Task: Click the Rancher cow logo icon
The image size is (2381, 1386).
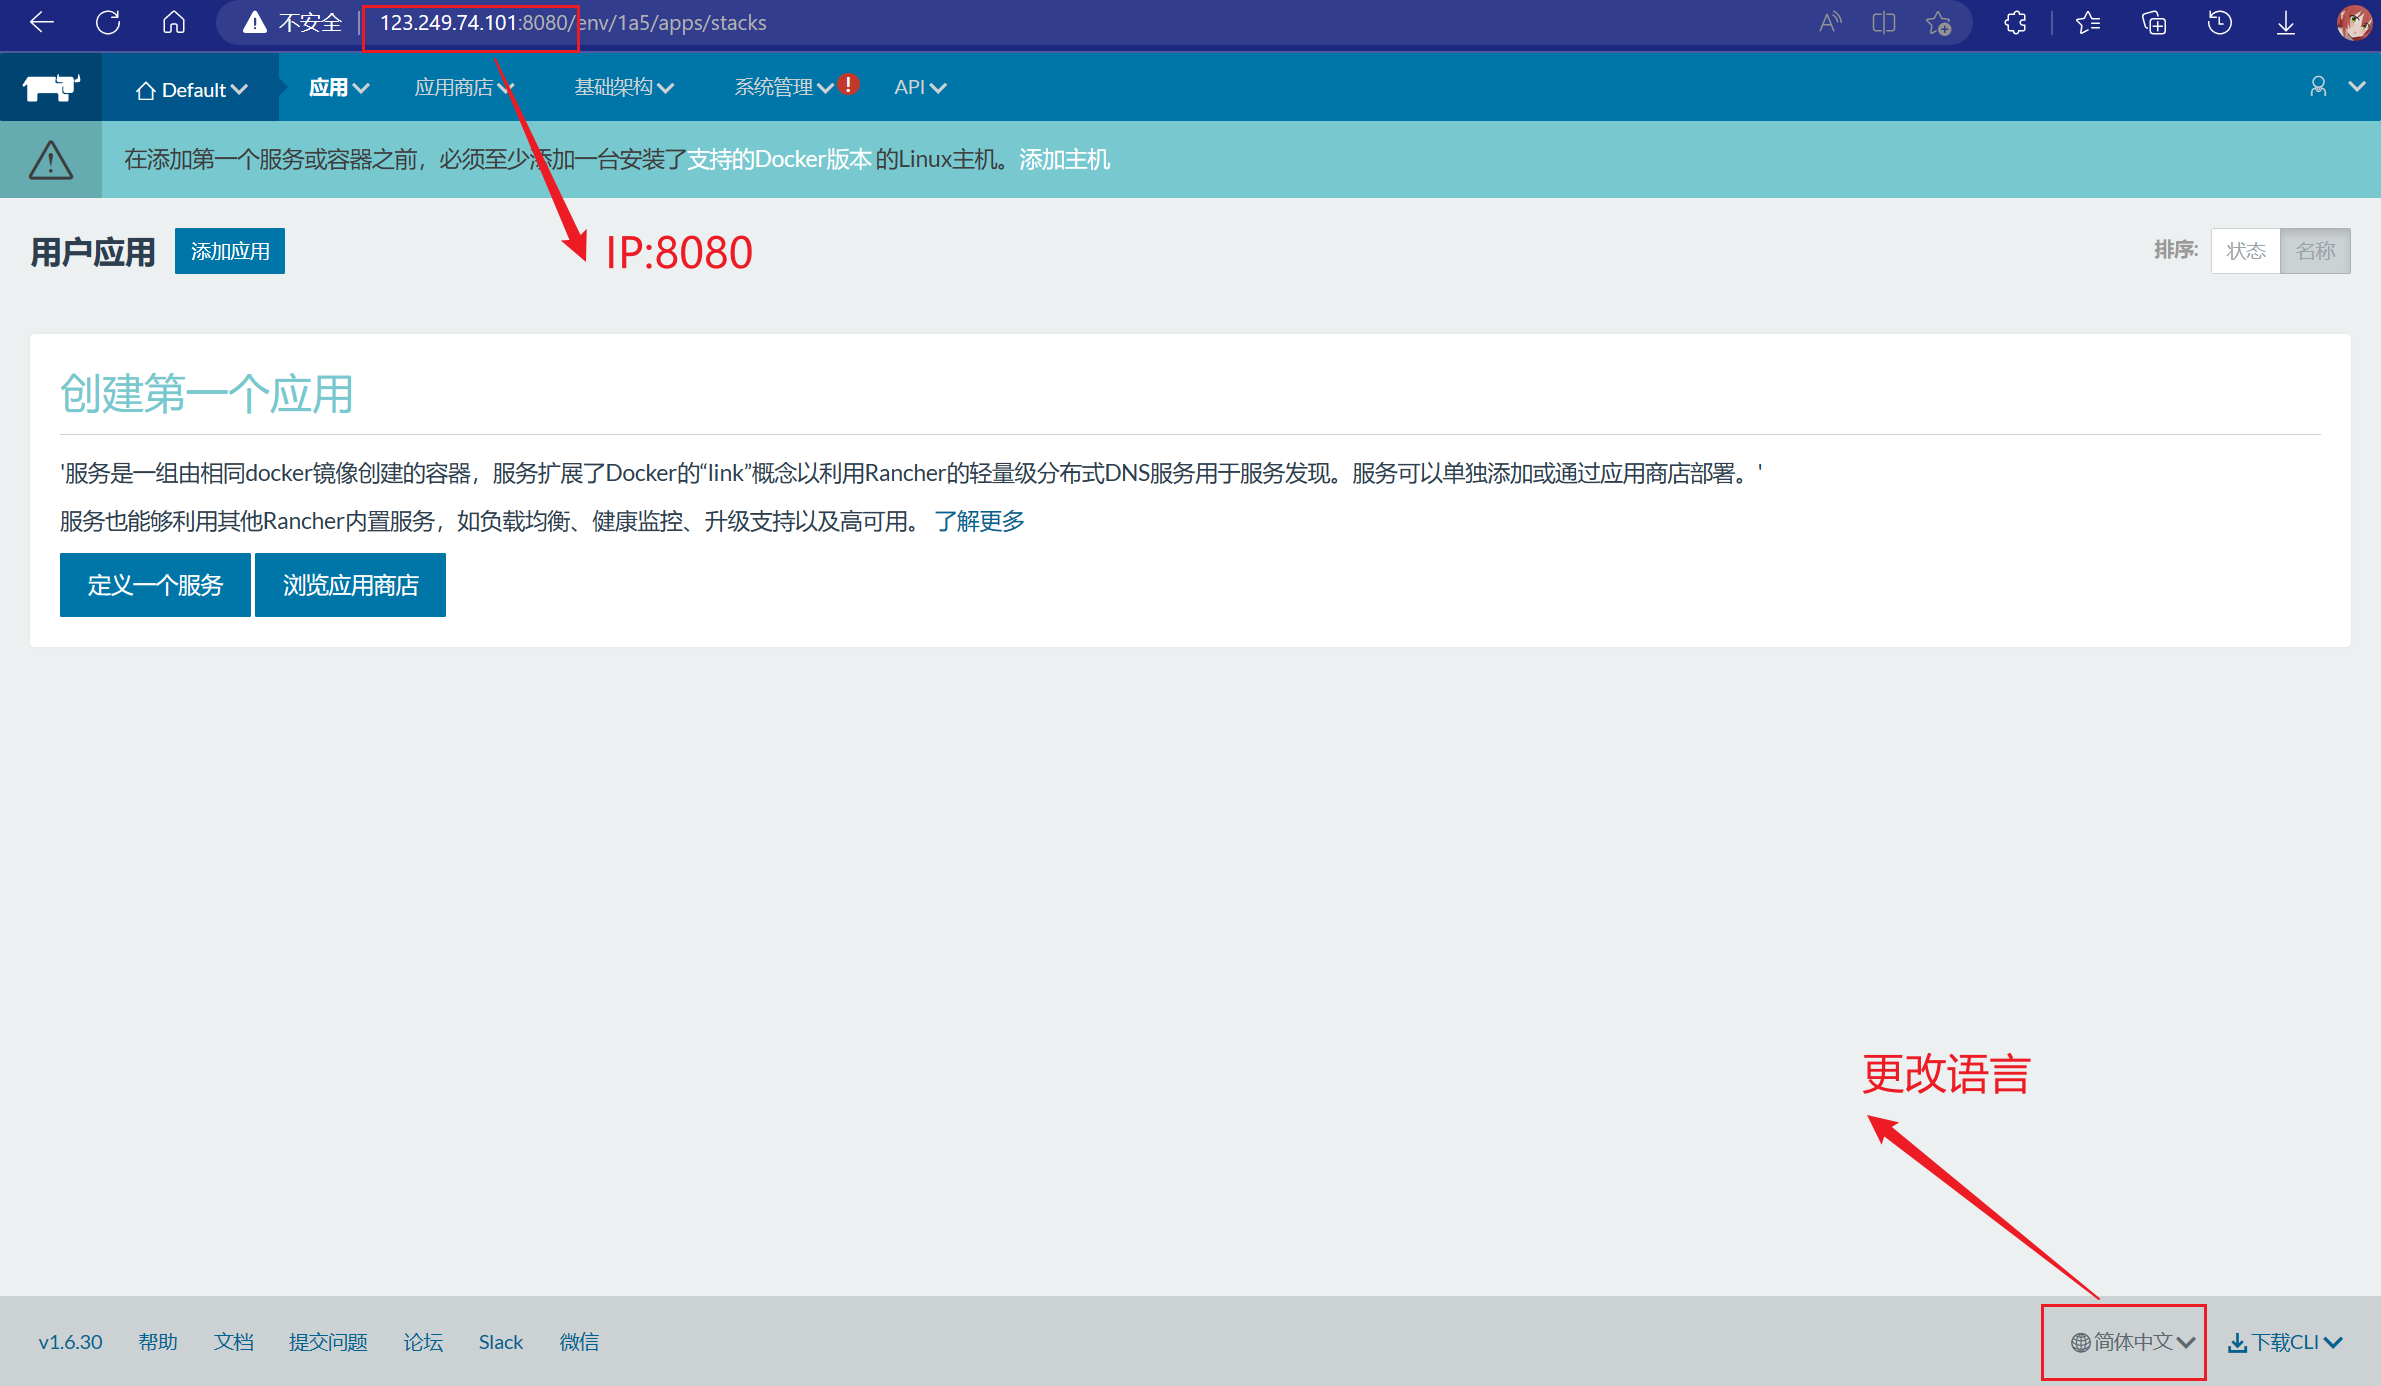Action: [x=51, y=88]
